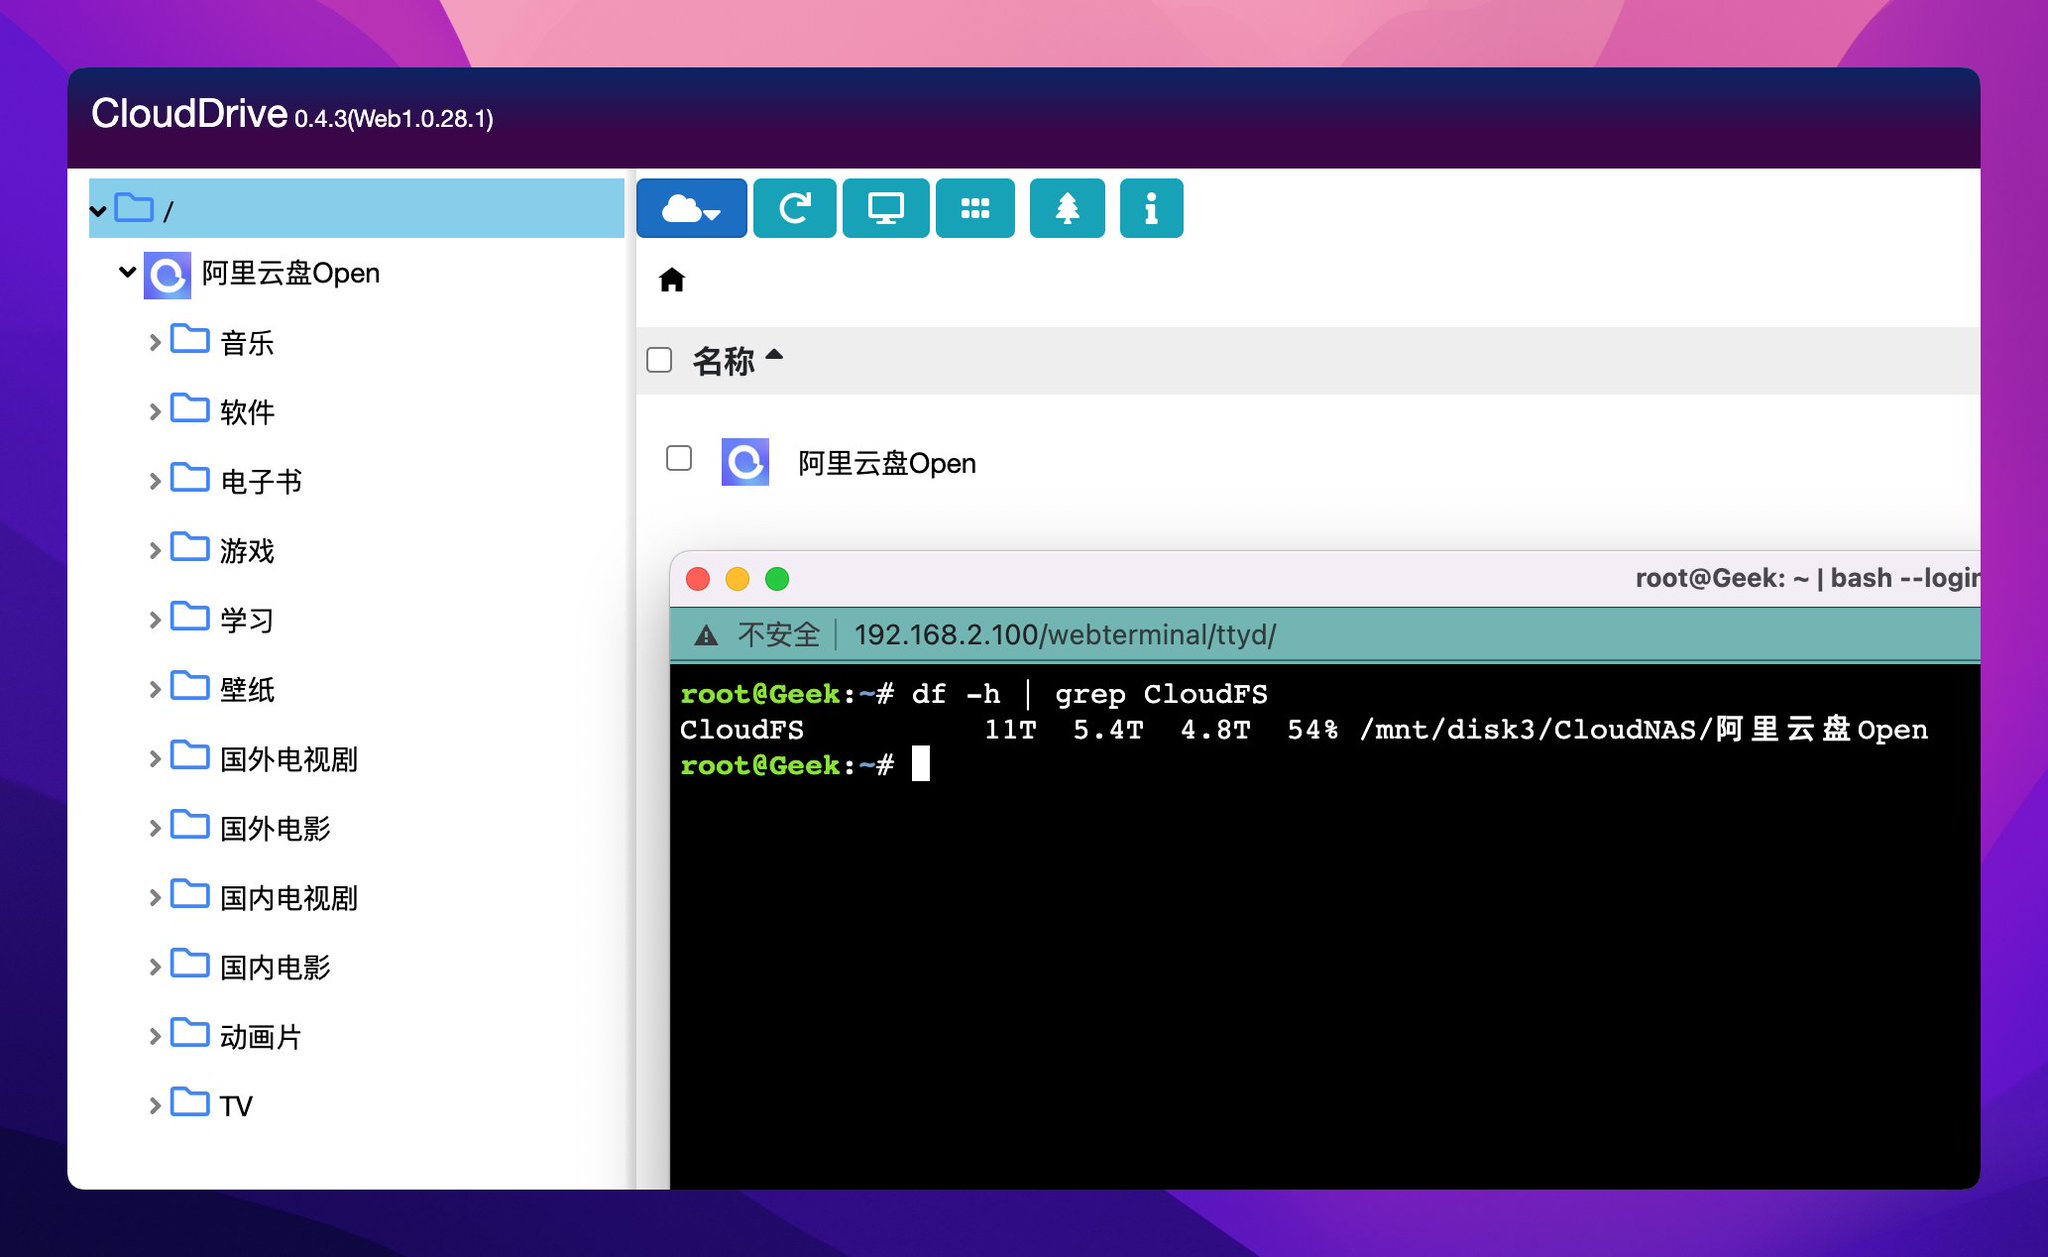Click the tree view icon in the toolbar
Image resolution: width=2048 pixels, height=1257 pixels.
pyautogui.click(x=1067, y=208)
